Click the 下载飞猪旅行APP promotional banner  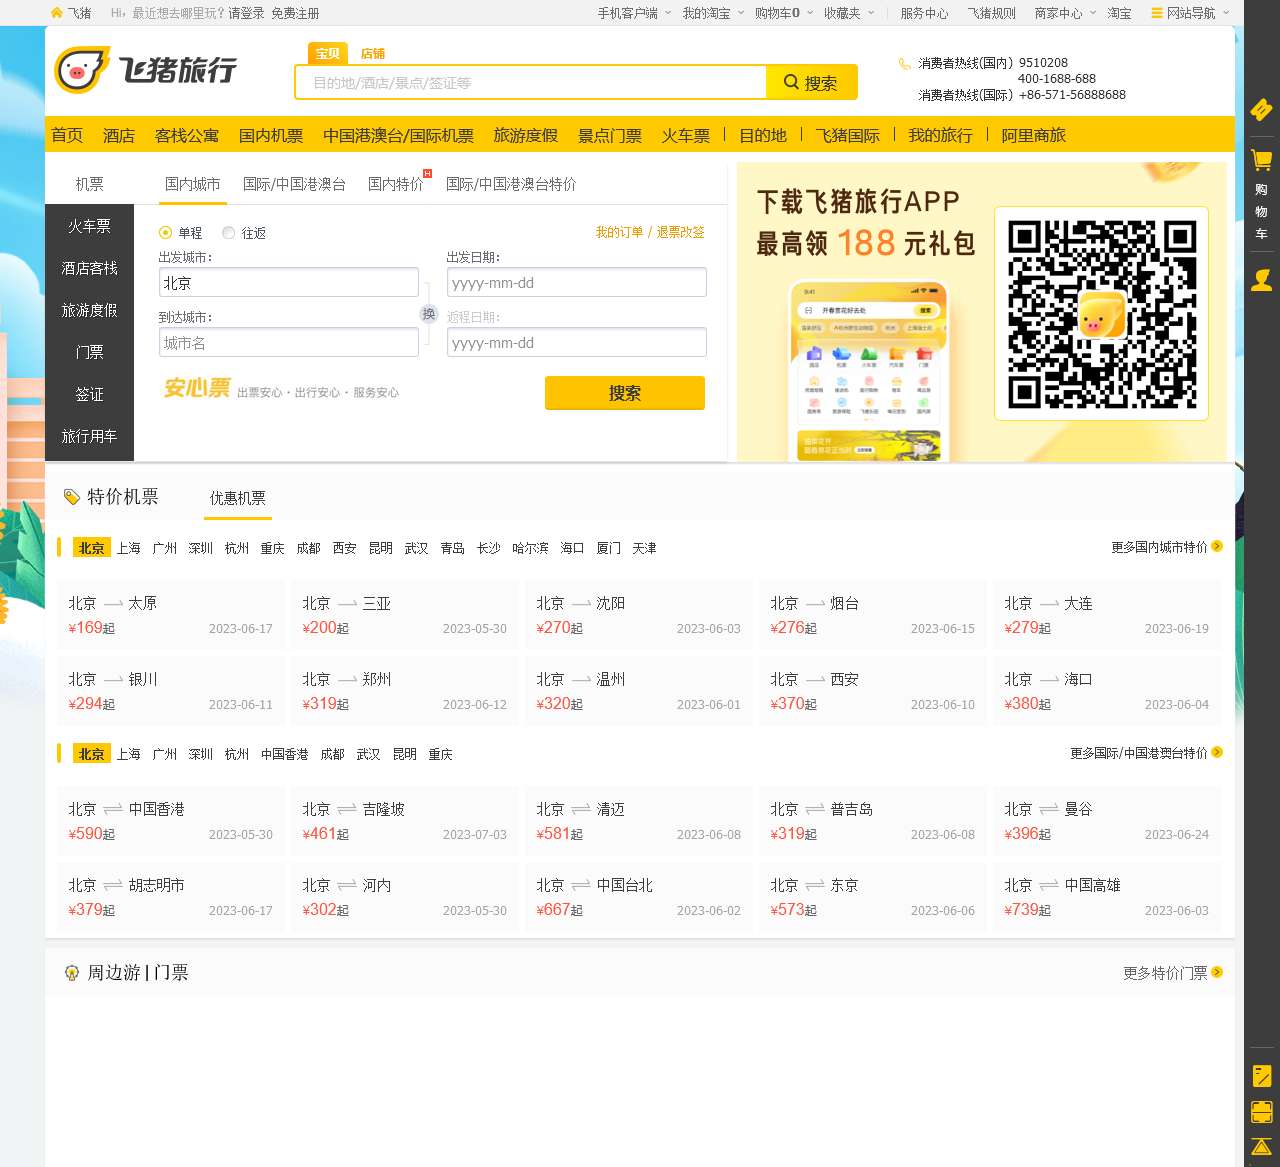coord(981,311)
